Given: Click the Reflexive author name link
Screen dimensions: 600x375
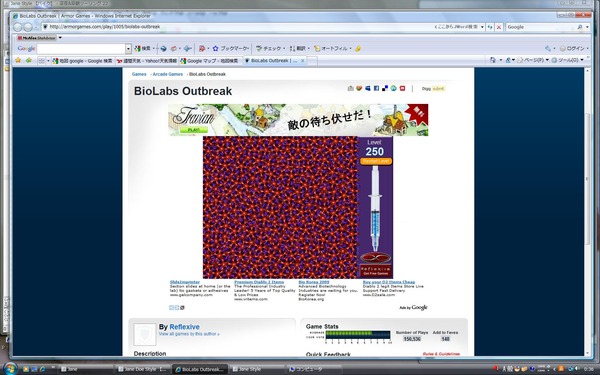Looking at the screenshot, I should click(184, 327).
